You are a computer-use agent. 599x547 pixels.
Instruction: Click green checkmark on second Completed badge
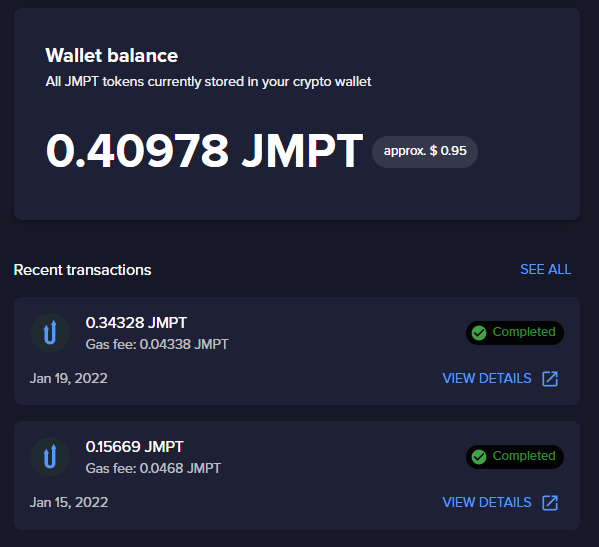479,456
